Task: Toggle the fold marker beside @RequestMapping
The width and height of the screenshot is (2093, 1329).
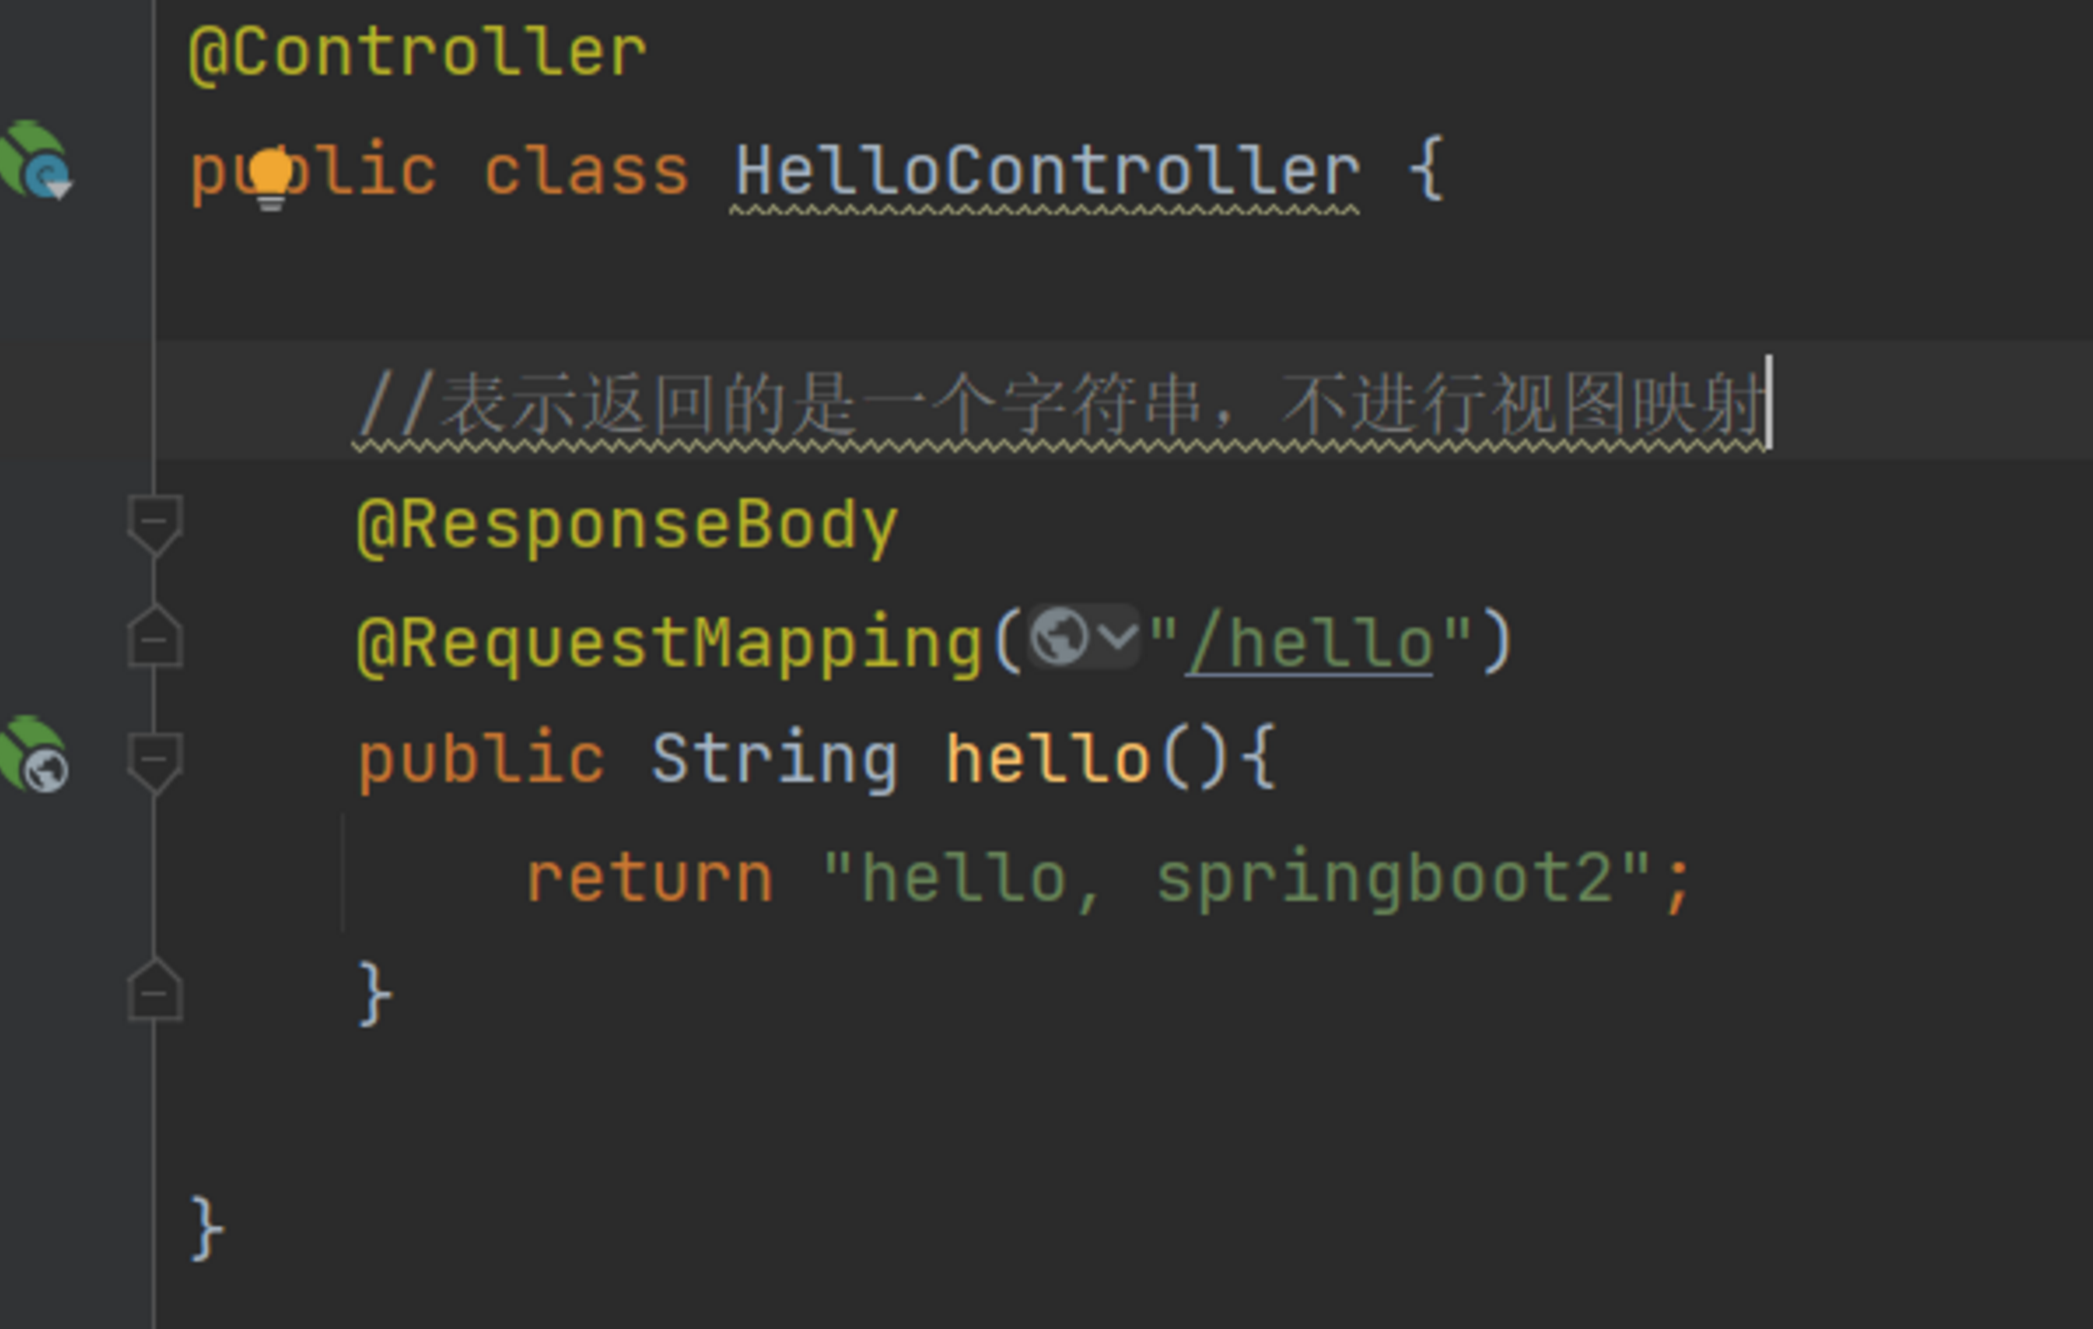Action: coord(155,638)
